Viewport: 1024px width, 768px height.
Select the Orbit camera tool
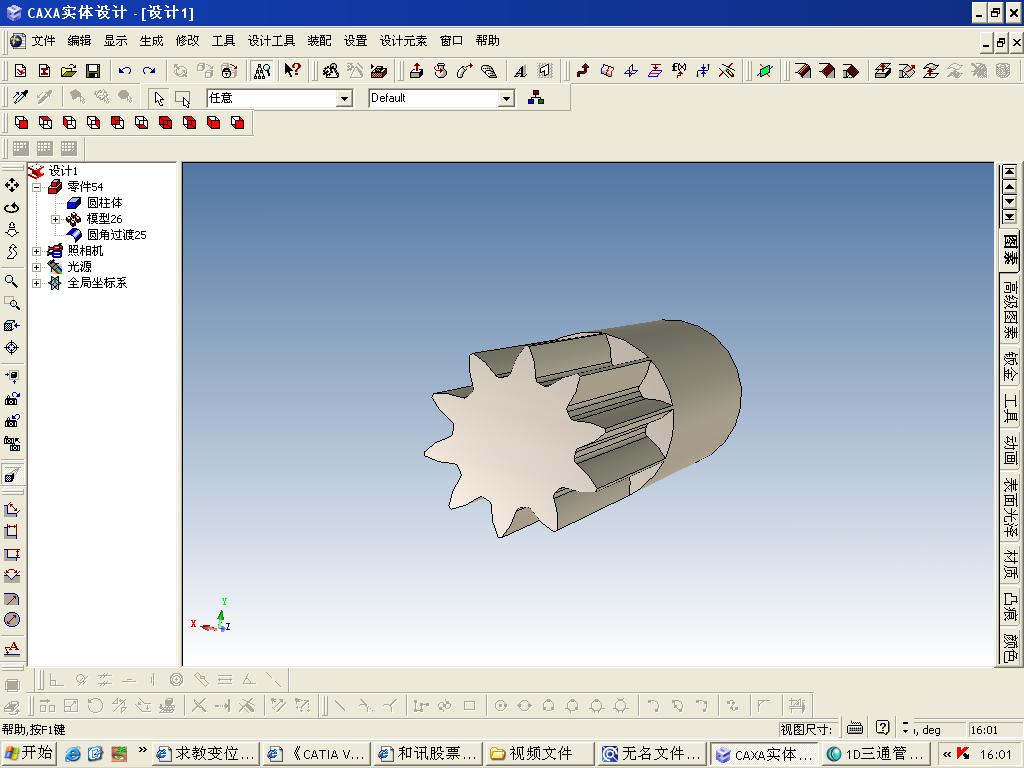coord(12,208)
